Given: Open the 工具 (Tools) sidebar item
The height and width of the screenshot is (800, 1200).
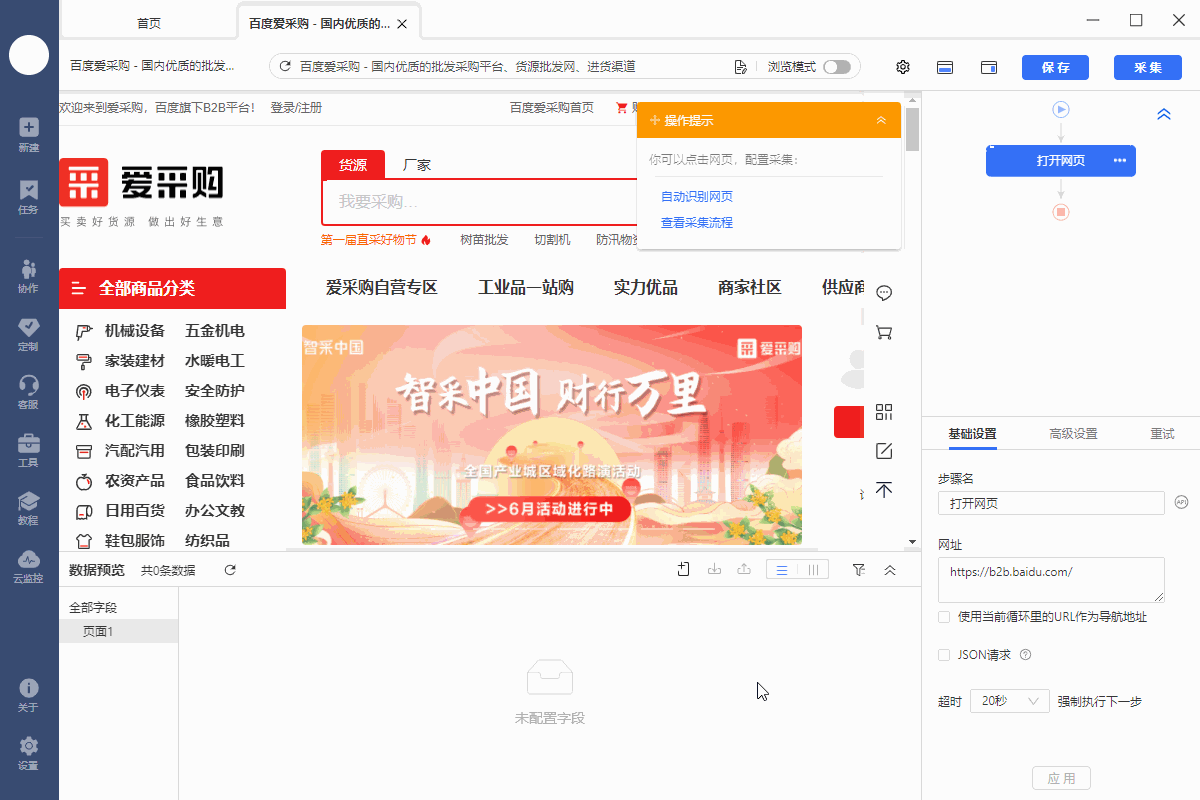Looking at the screenshot, I should 29,449.
